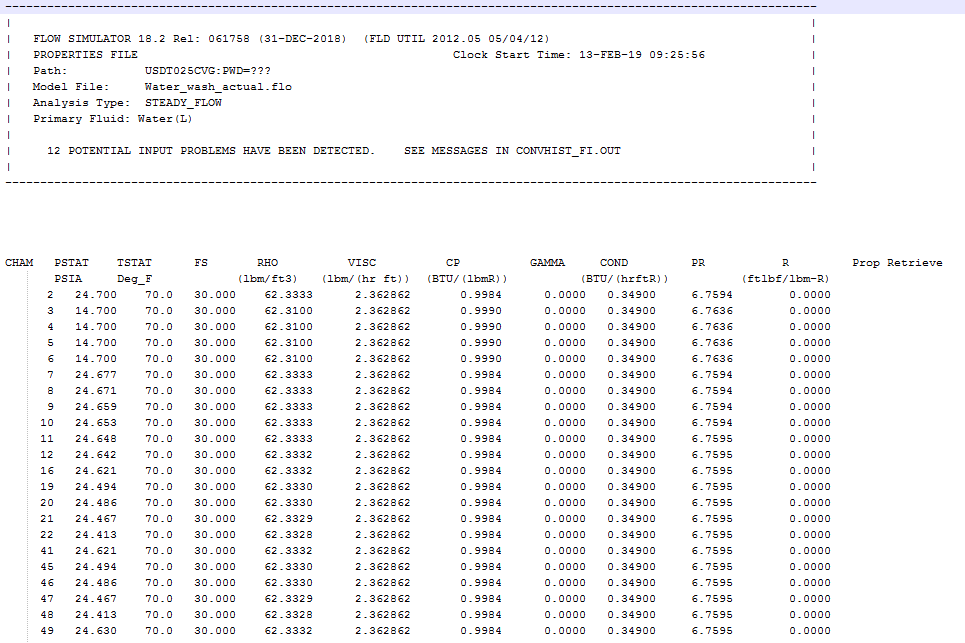965x643 pixels.
Task: Click the Primary Fluid Water(L) value
Action: (x=165, y=119)
